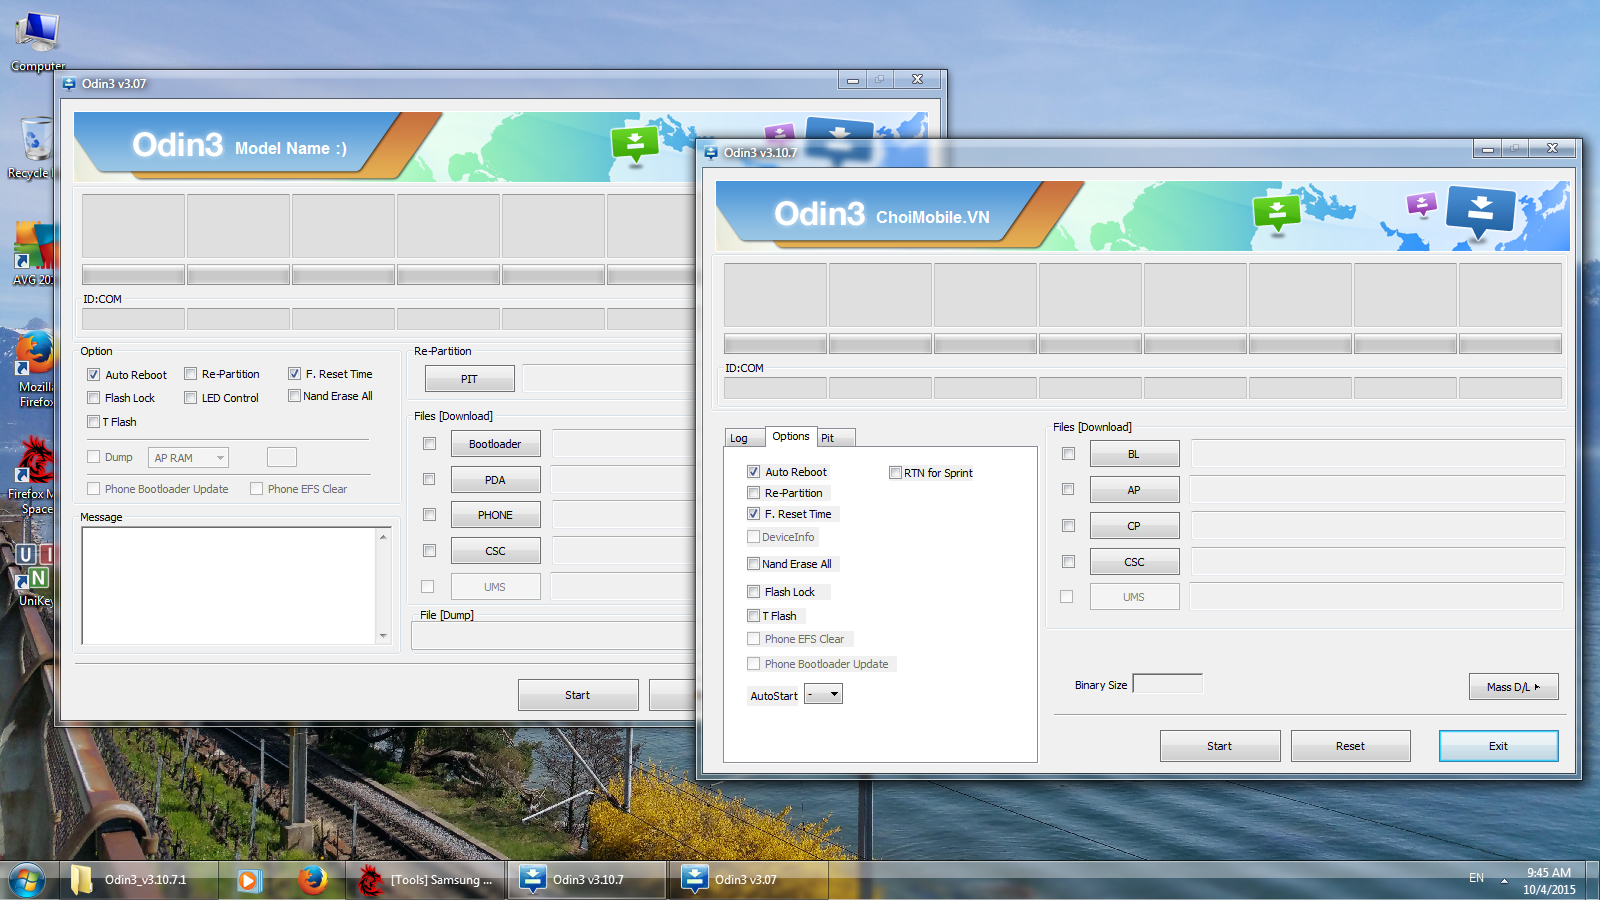This screenshot has height=900, width=1600.
Task: Activate the Odin3 v3.07 taskbar button
Action: (748, 880)
